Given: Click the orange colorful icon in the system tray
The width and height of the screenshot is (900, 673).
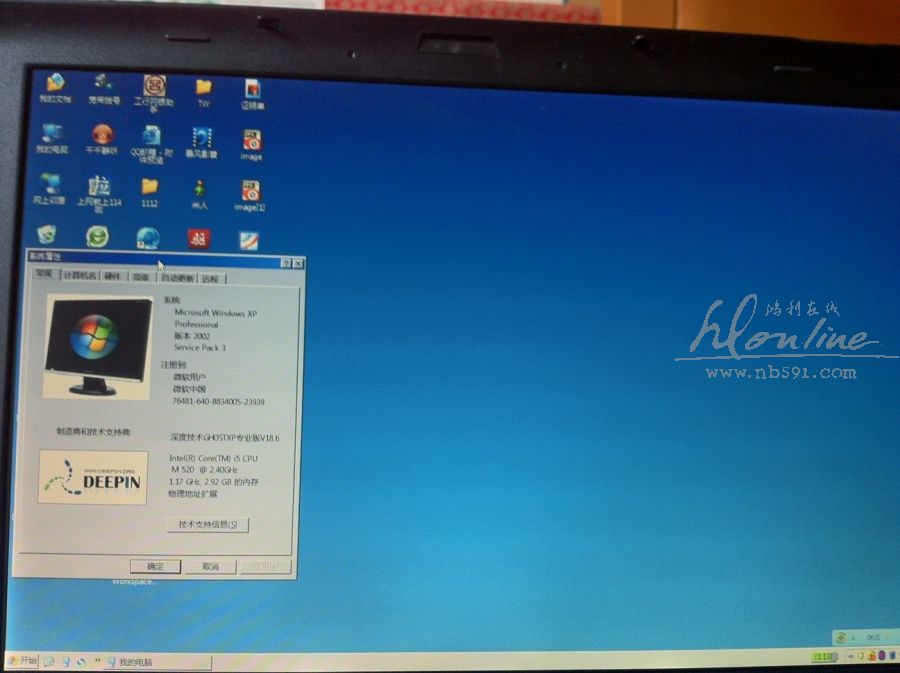Looking at the screenshot, I should coord(872,655).
